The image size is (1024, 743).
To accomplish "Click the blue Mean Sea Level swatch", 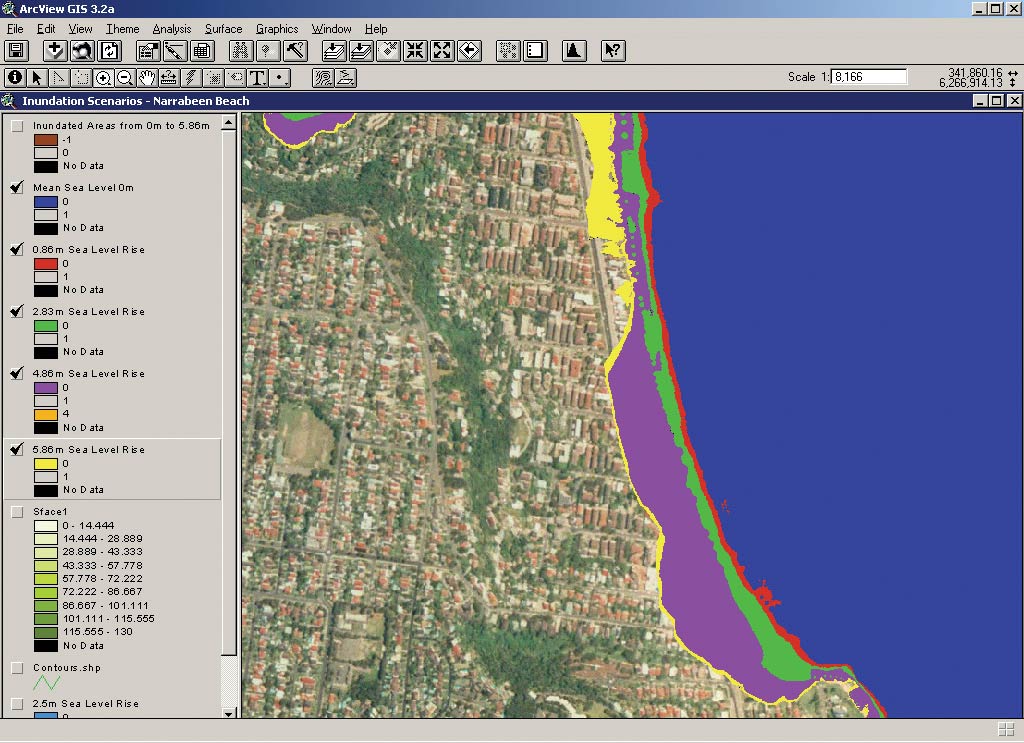I will (46, 202).
